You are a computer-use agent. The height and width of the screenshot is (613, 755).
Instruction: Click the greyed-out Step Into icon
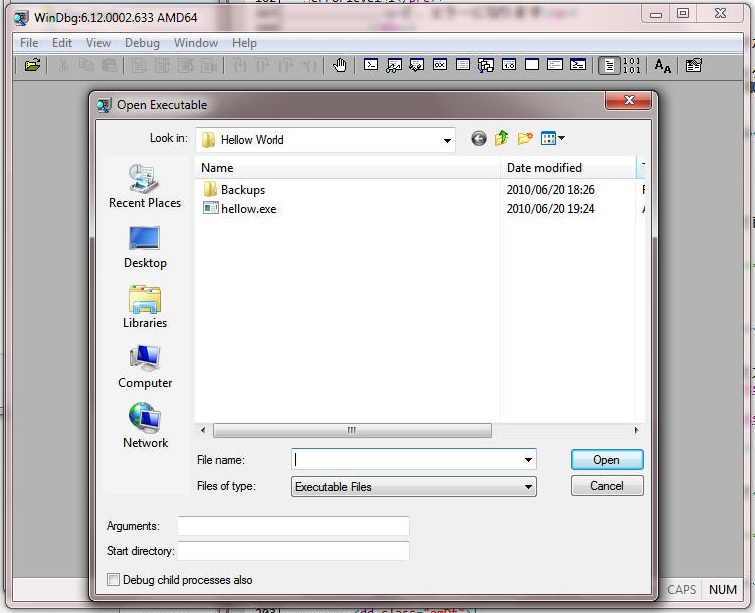coord(239,65)
